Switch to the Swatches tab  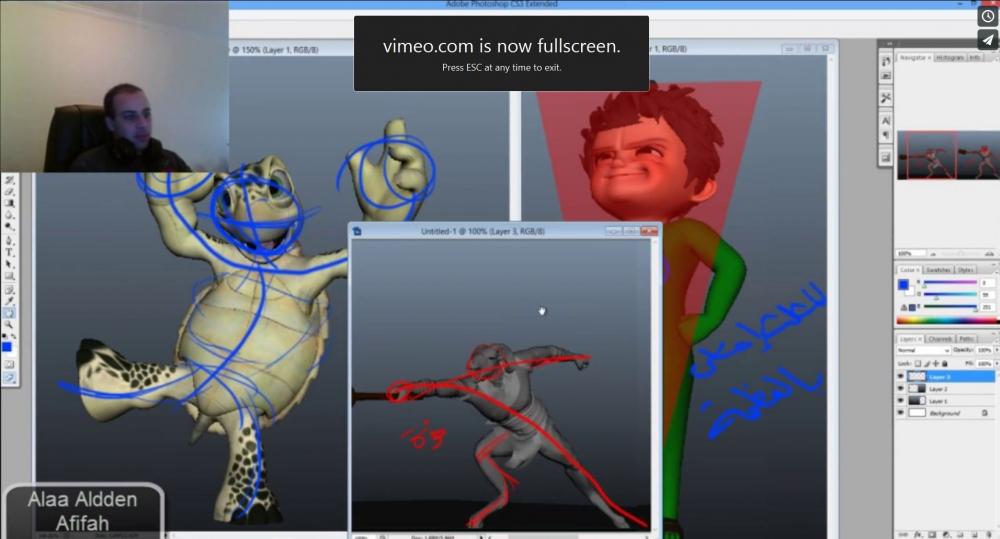click(938, 270)
